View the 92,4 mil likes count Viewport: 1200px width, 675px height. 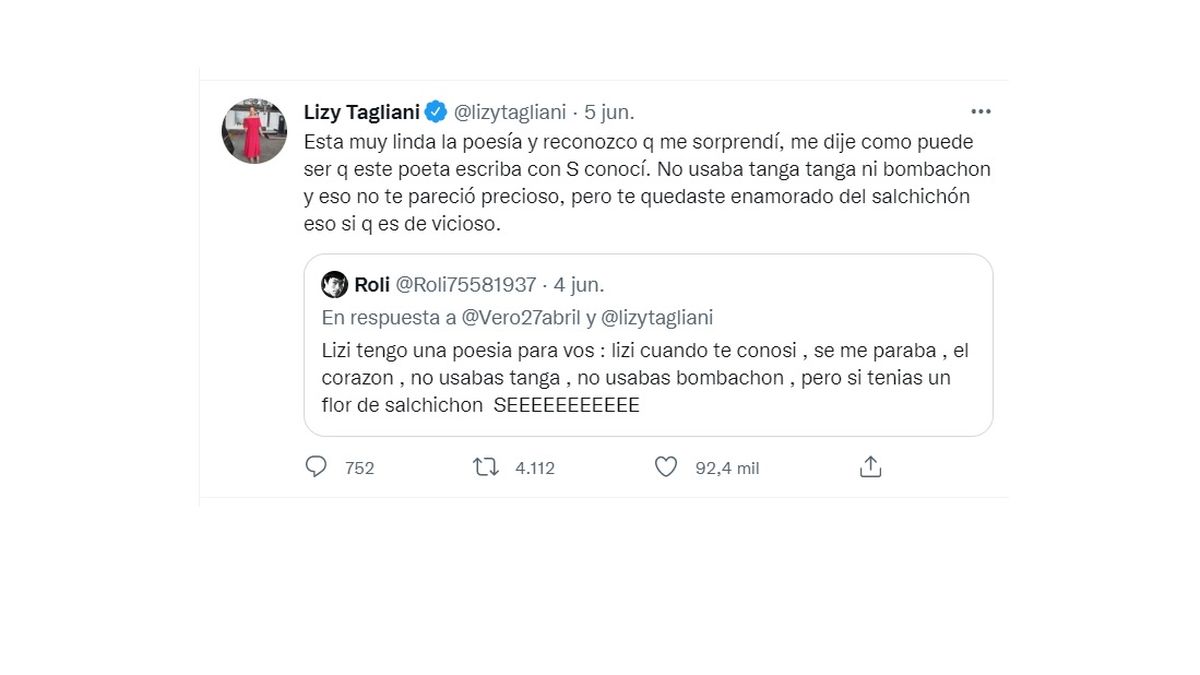(x=727, y=468)
